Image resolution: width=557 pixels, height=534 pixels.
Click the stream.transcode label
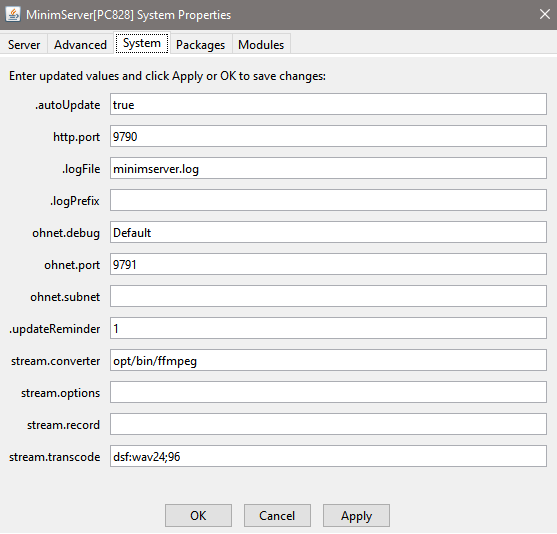point(54,457)
